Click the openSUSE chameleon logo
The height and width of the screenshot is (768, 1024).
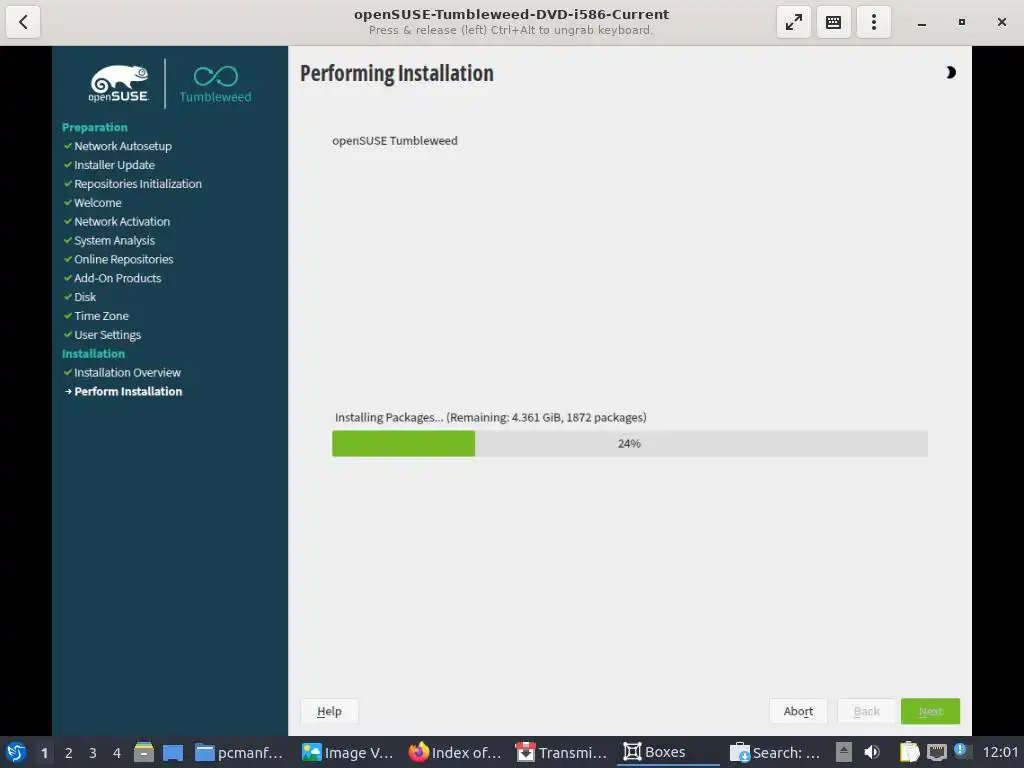click(x=119, y=84)
